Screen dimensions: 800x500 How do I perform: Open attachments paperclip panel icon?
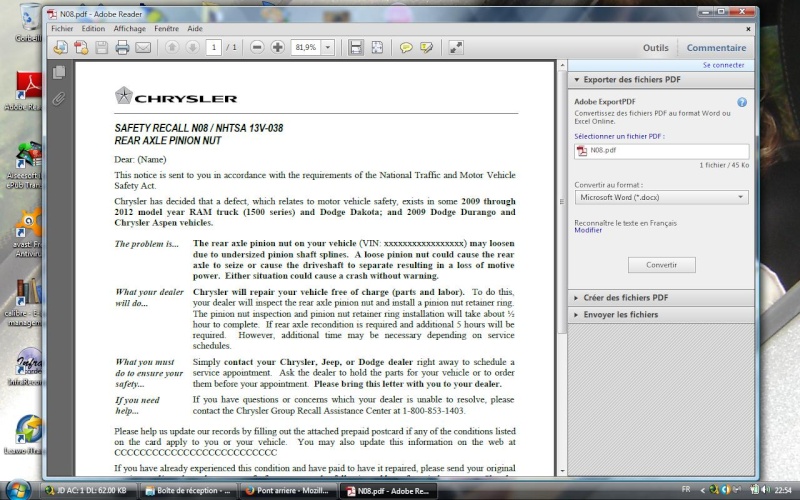59,98
